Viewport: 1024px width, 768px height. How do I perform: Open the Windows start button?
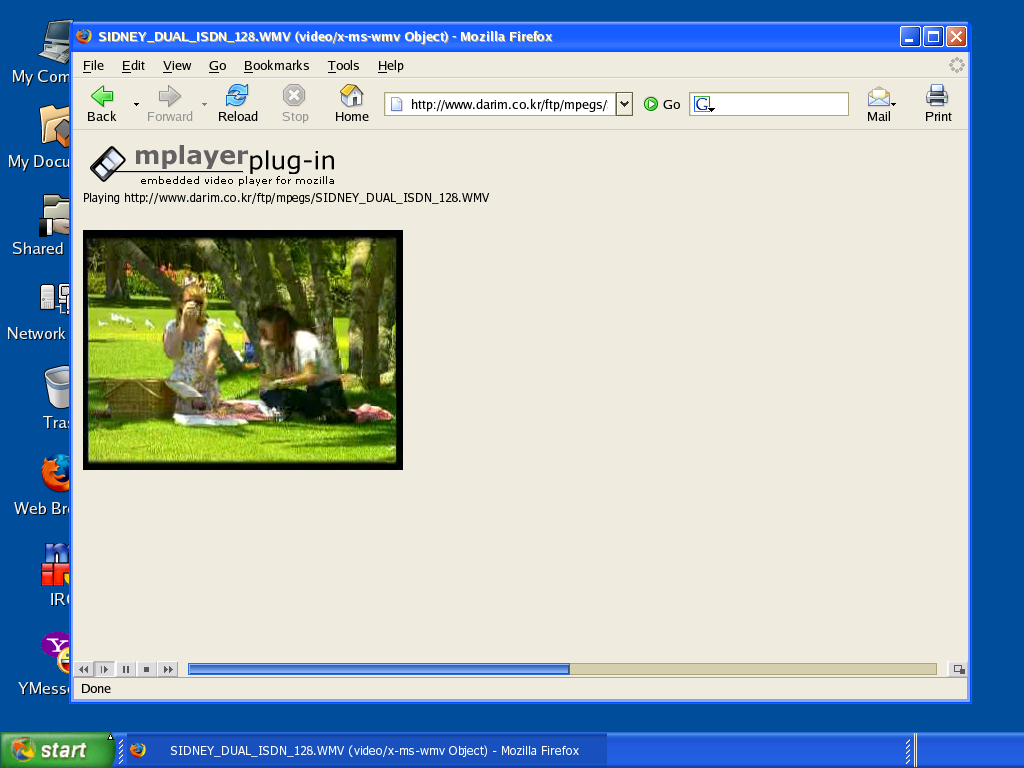pos(57,750)
